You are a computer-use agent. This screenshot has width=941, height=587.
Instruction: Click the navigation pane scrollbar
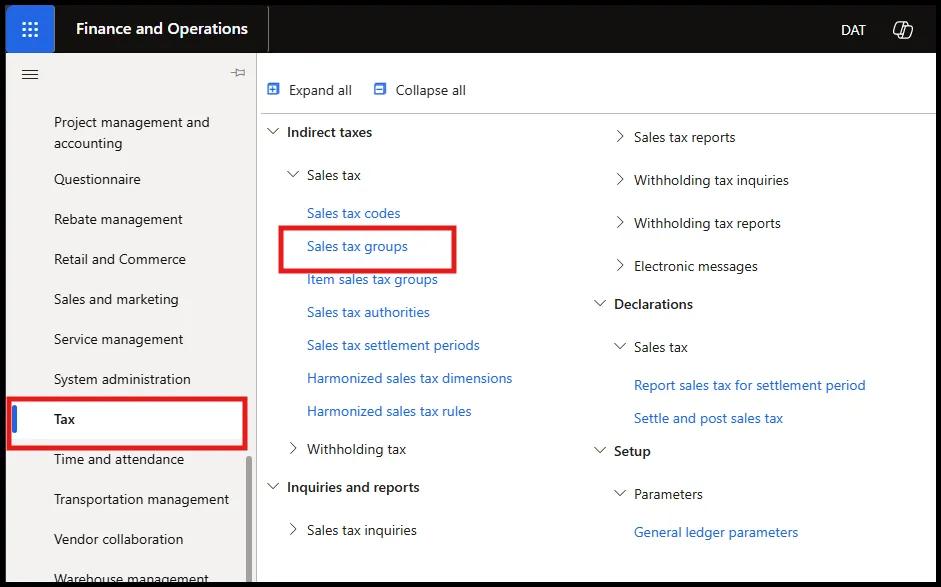(250, 519)
